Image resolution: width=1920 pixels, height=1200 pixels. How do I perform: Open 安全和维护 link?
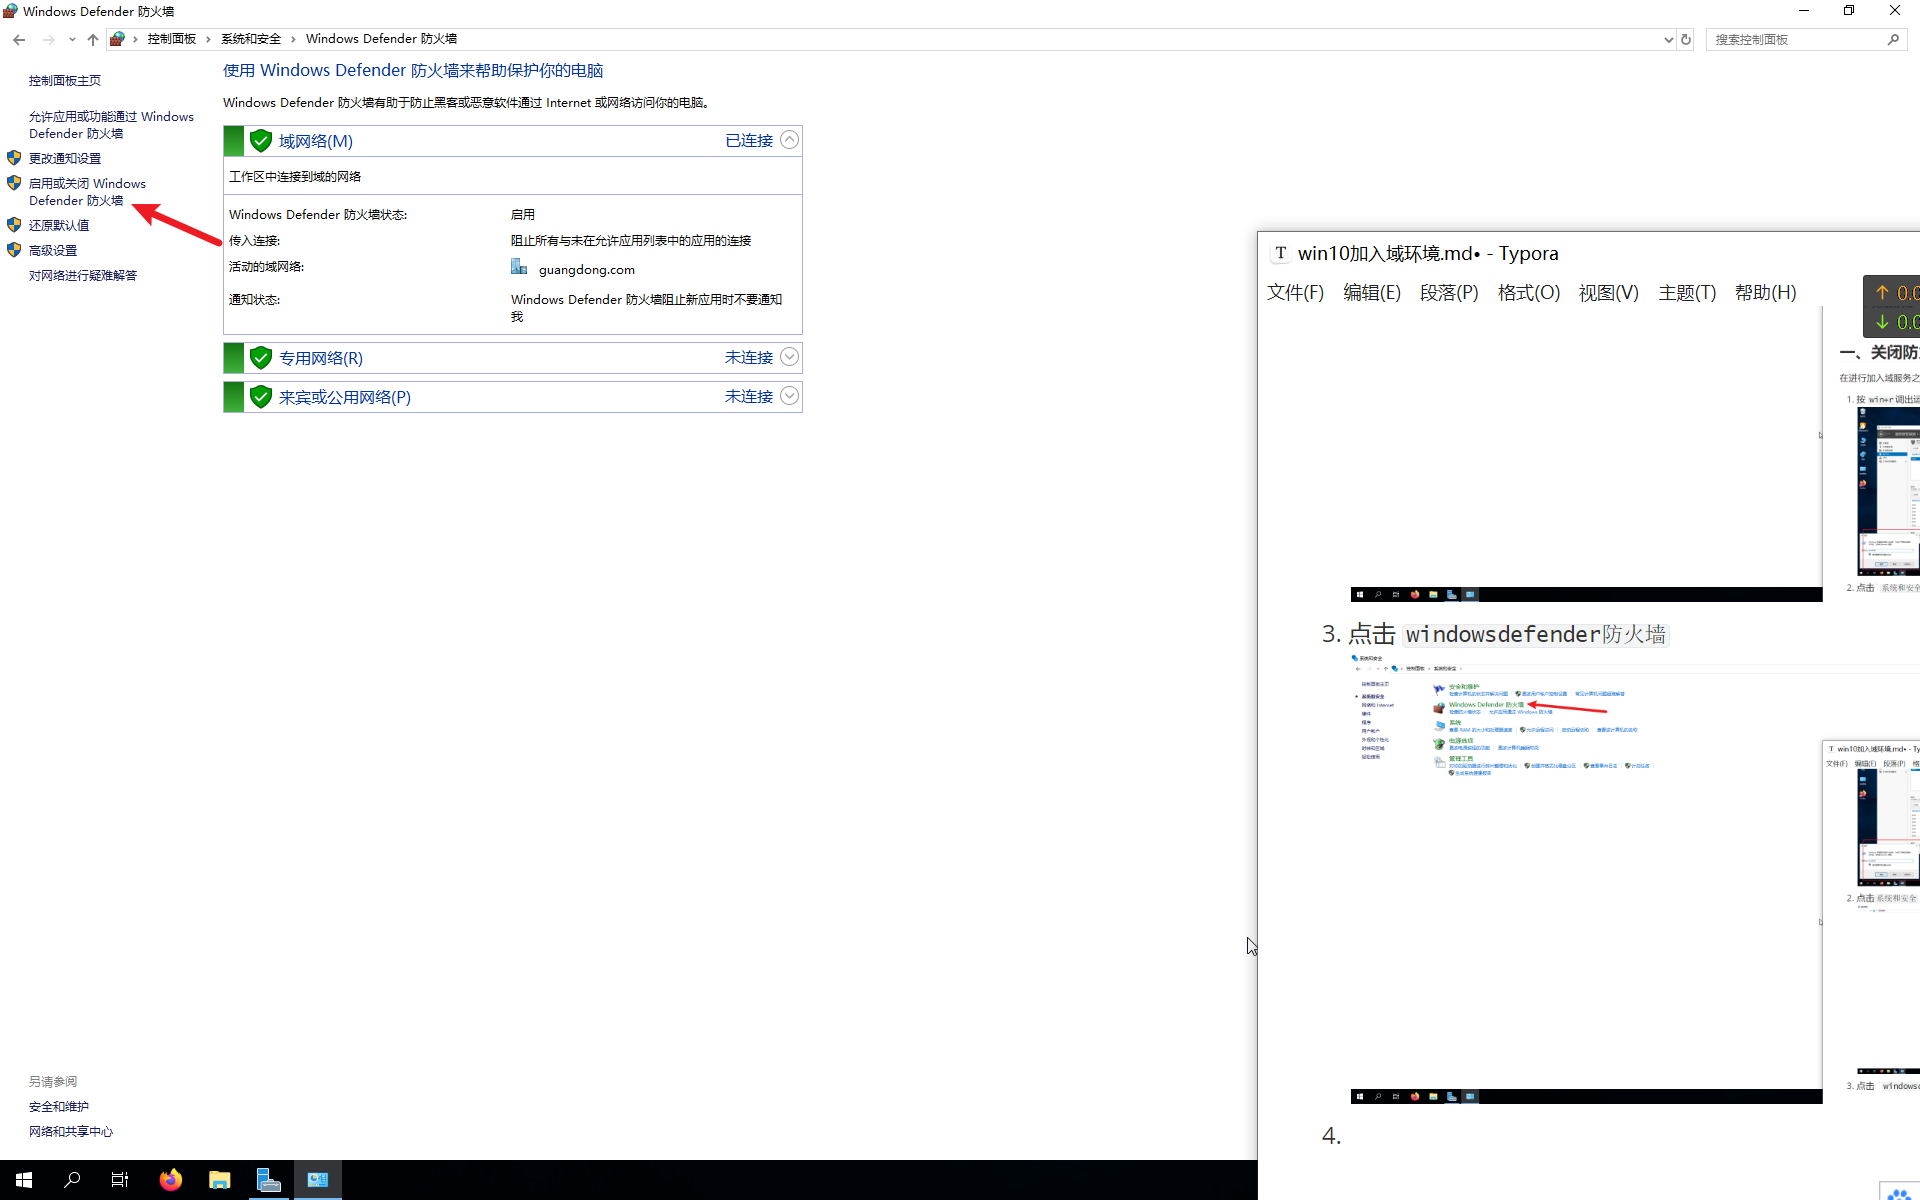click(x=59, y=1107)
